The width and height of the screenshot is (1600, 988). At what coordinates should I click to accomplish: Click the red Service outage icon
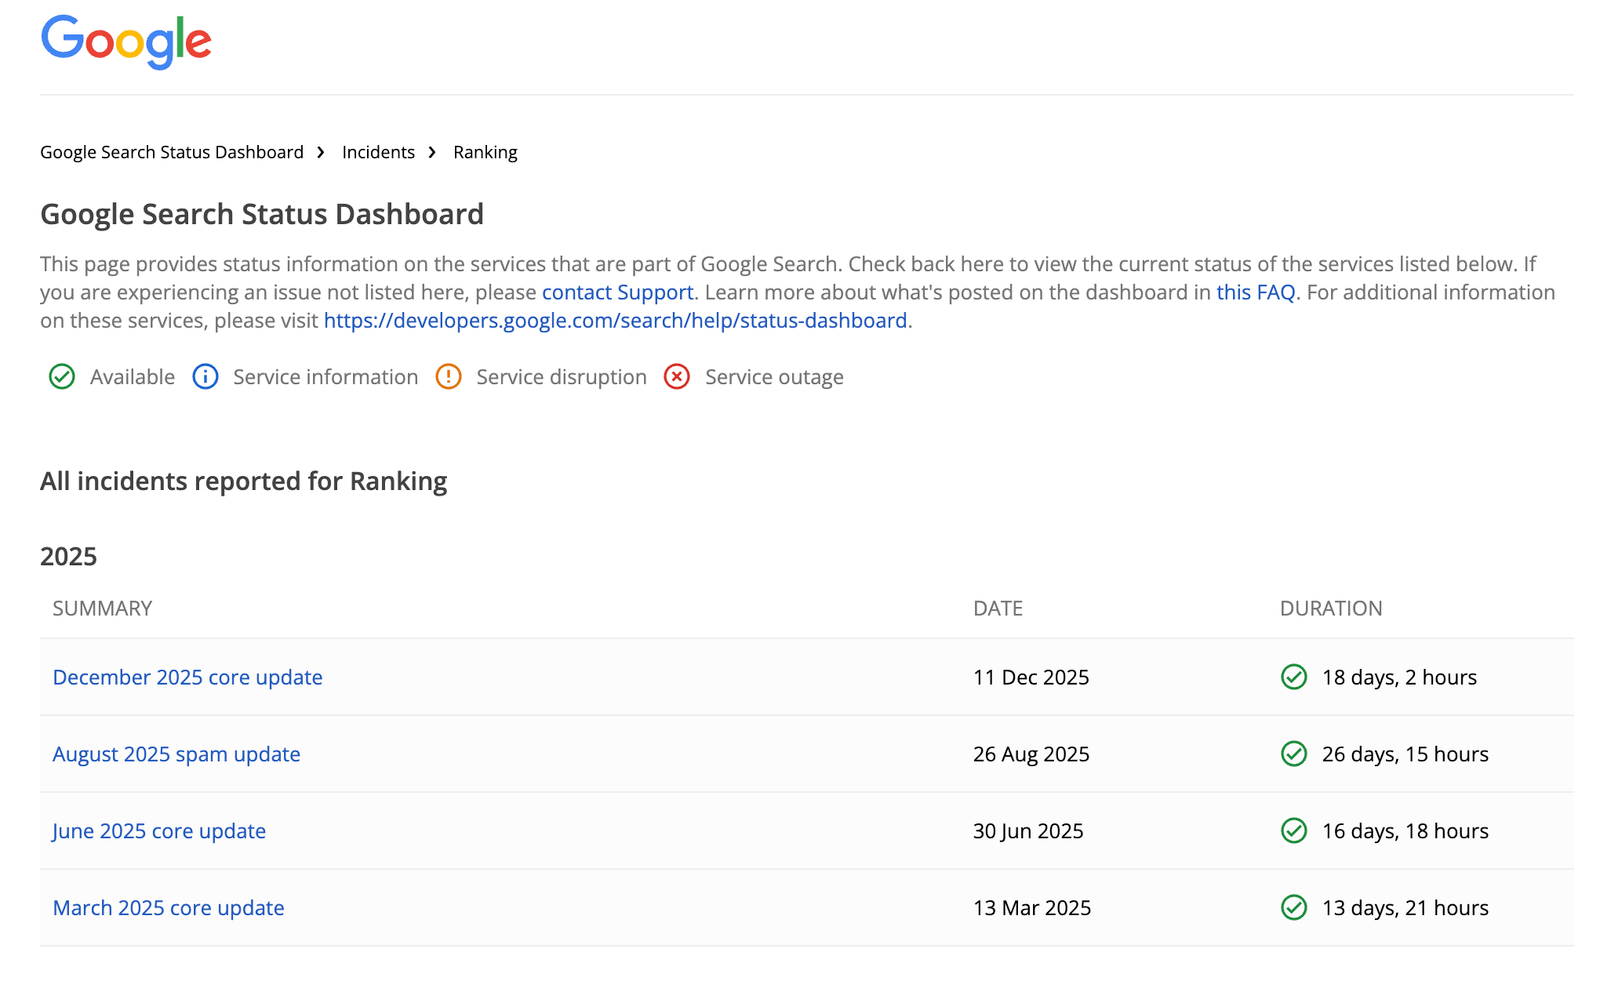click(677, 377)
